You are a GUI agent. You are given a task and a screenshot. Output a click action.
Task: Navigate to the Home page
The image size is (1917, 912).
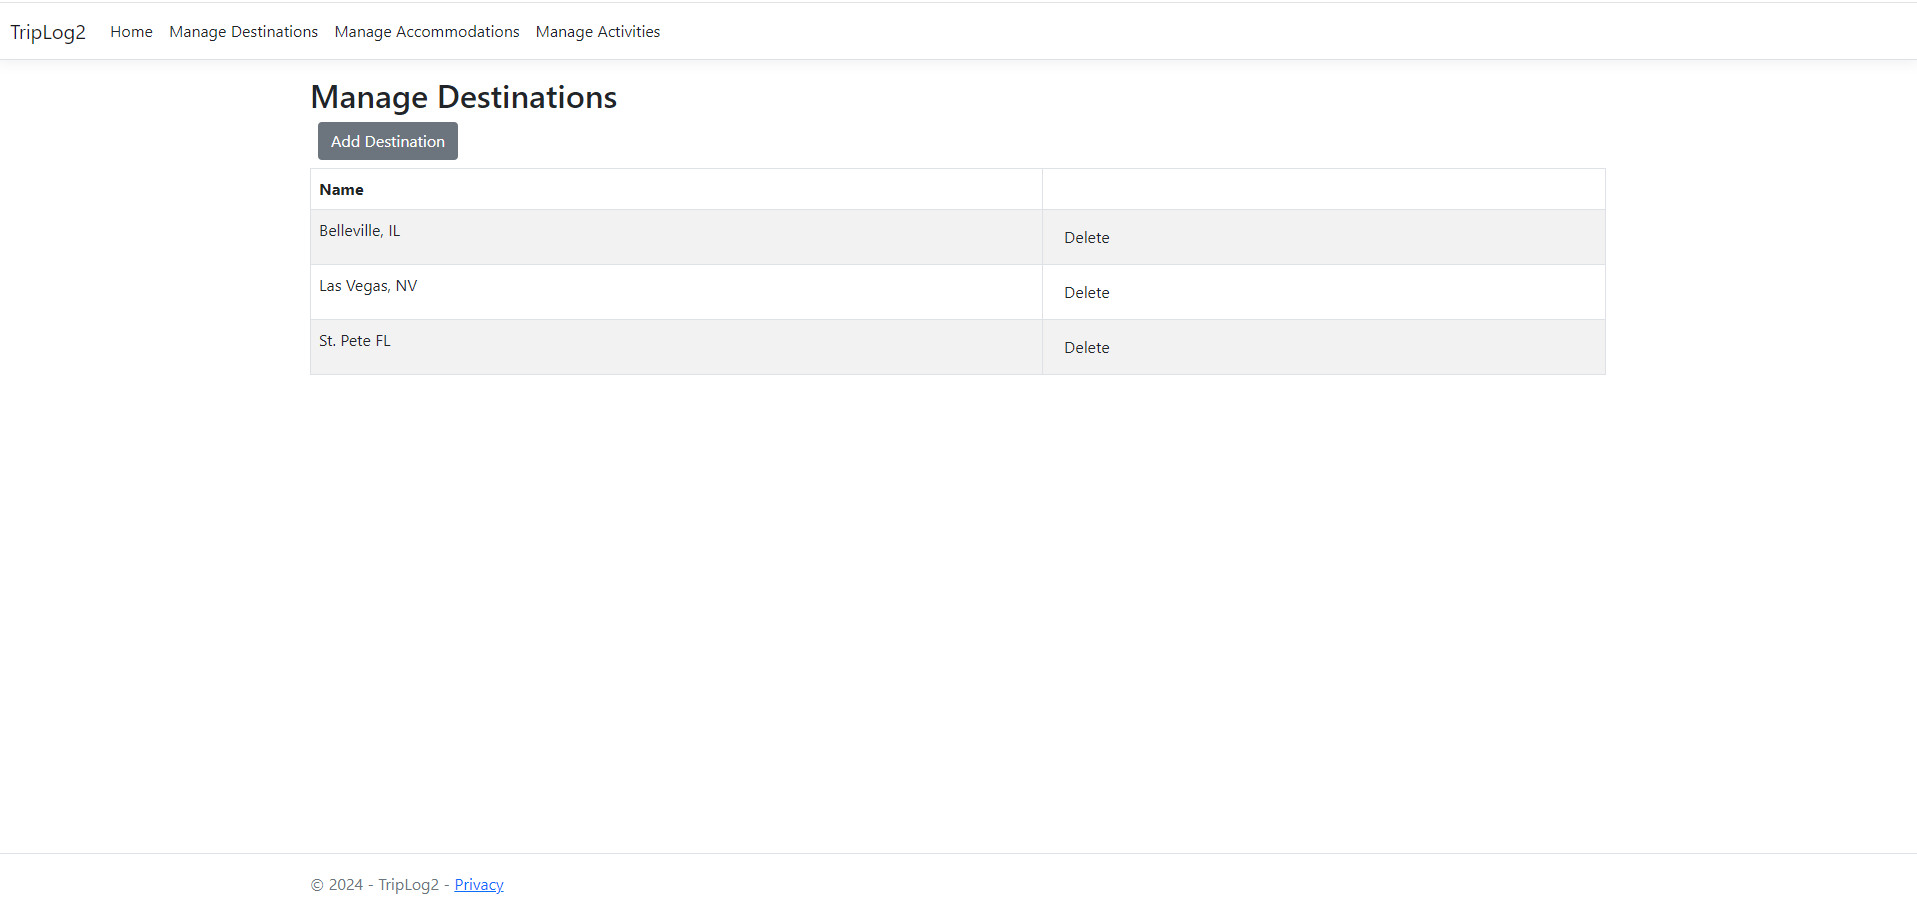coord(131,31)
